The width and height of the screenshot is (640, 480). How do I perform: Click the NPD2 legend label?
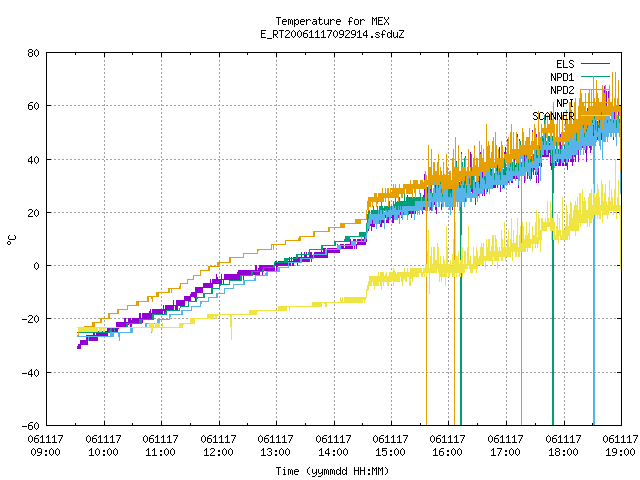[562, 90]
